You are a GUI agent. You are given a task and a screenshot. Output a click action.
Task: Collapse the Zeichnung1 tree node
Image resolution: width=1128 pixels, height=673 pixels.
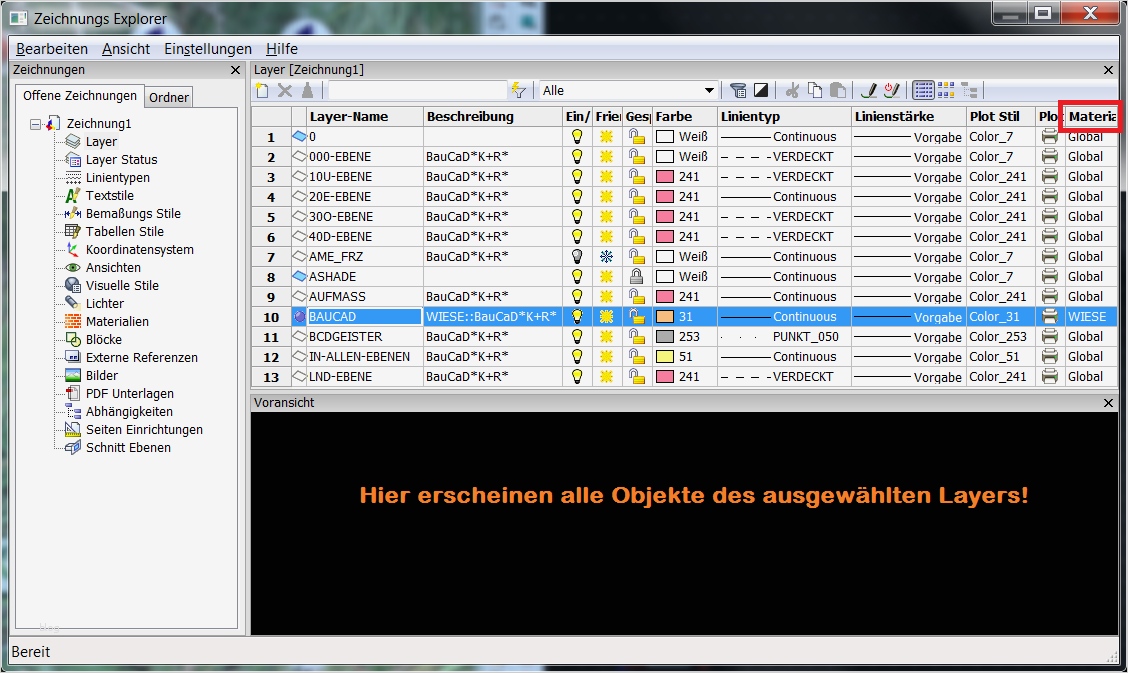point(35,124)
